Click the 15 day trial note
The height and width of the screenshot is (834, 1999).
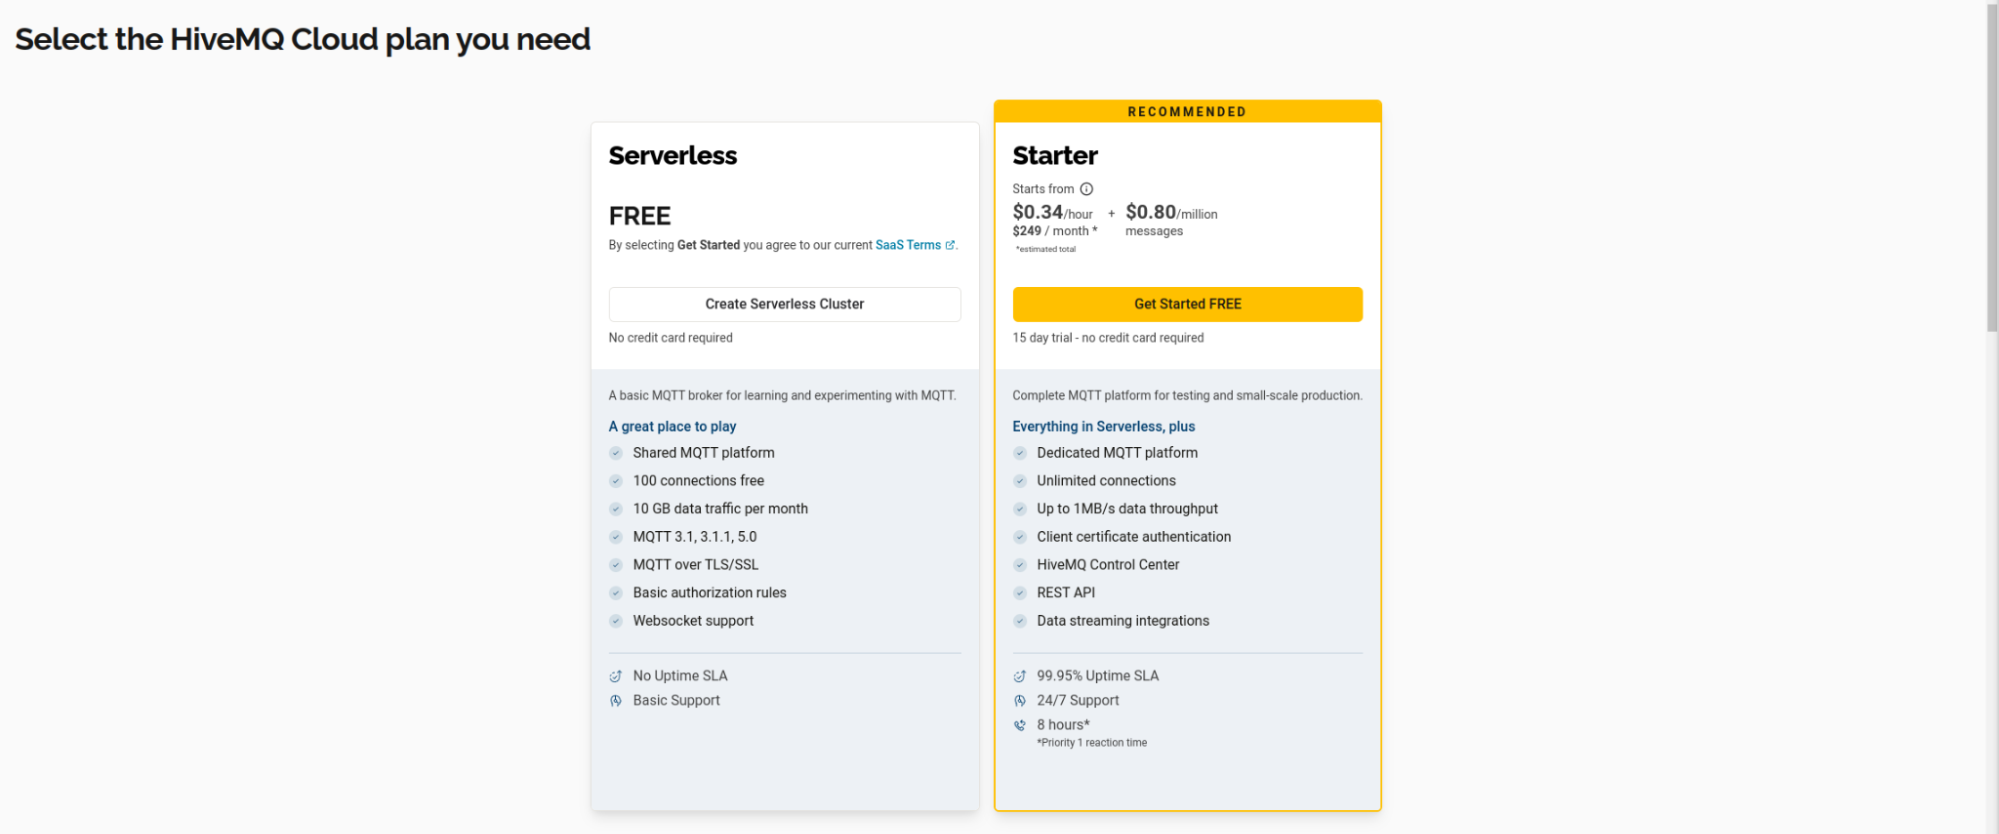tap(1108, 338)
